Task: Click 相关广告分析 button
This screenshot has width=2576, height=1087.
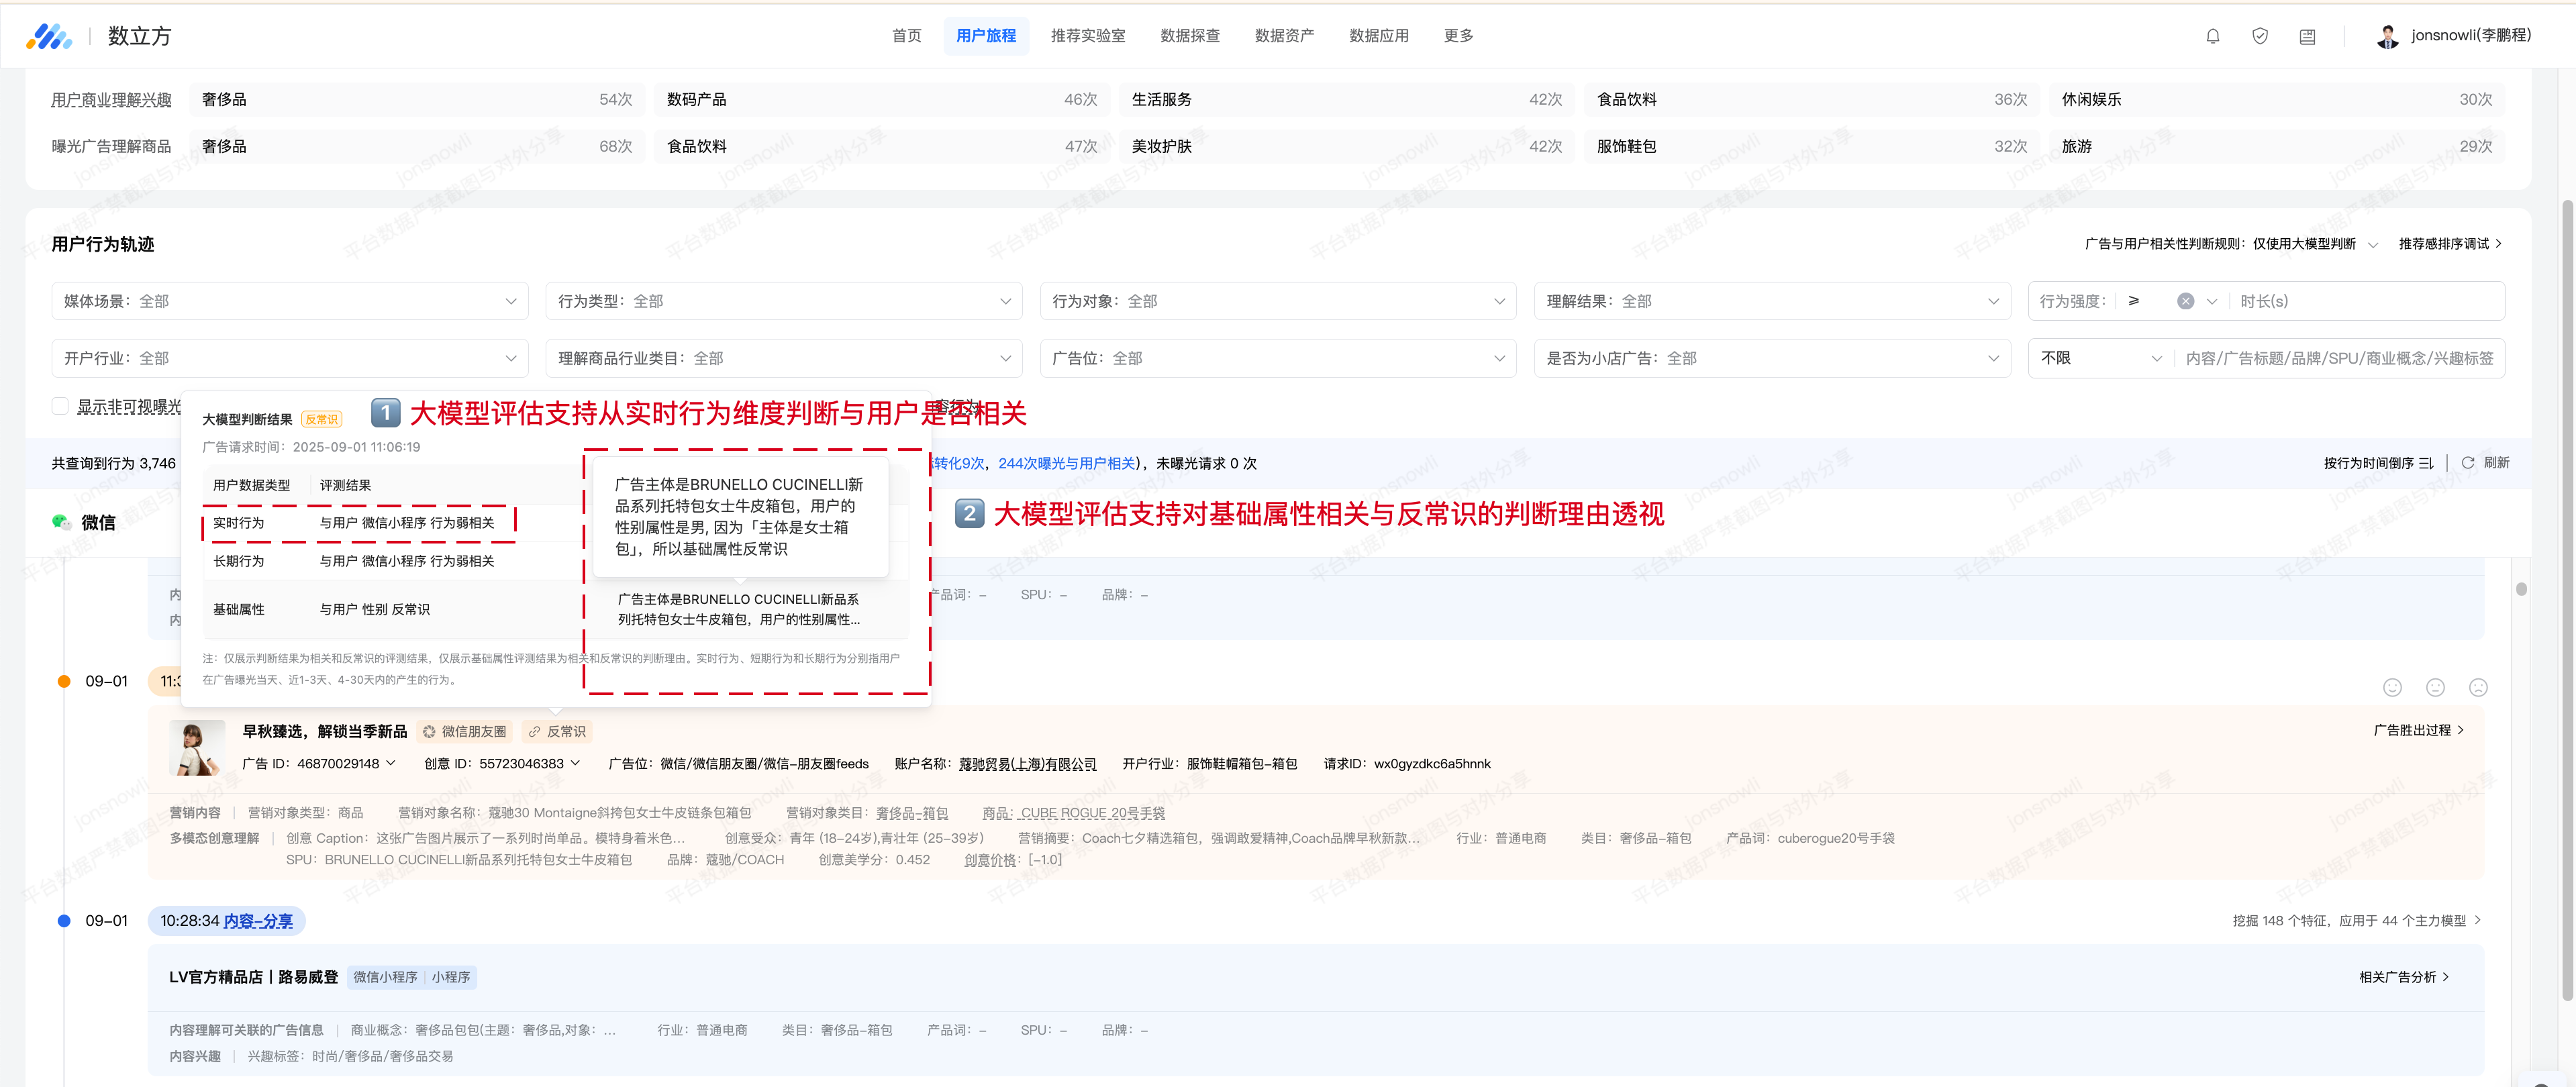Action: (x=2403, y=977)
